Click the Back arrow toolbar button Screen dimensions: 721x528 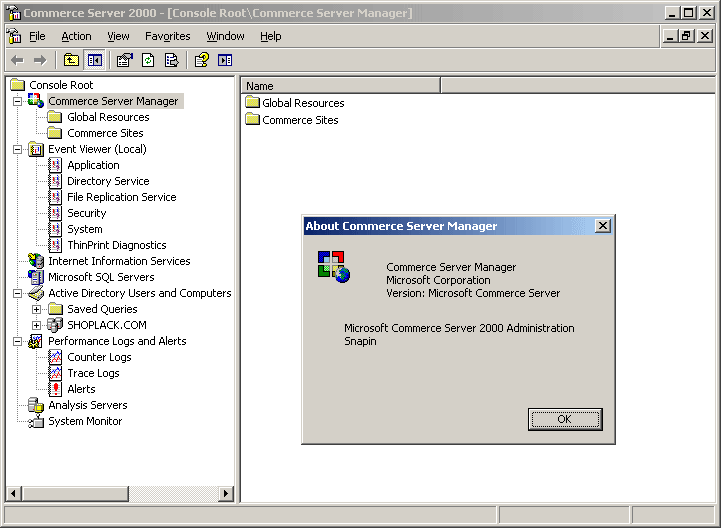17,60
